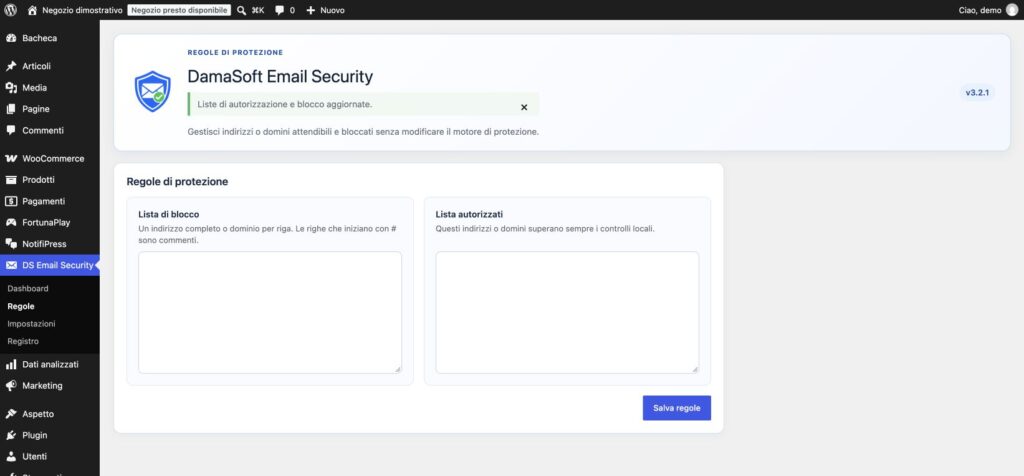Image resolution: width=1024 pixels, height=476 pixels.
Task: Click the Plugin plug icon
Action: (11, 435)
